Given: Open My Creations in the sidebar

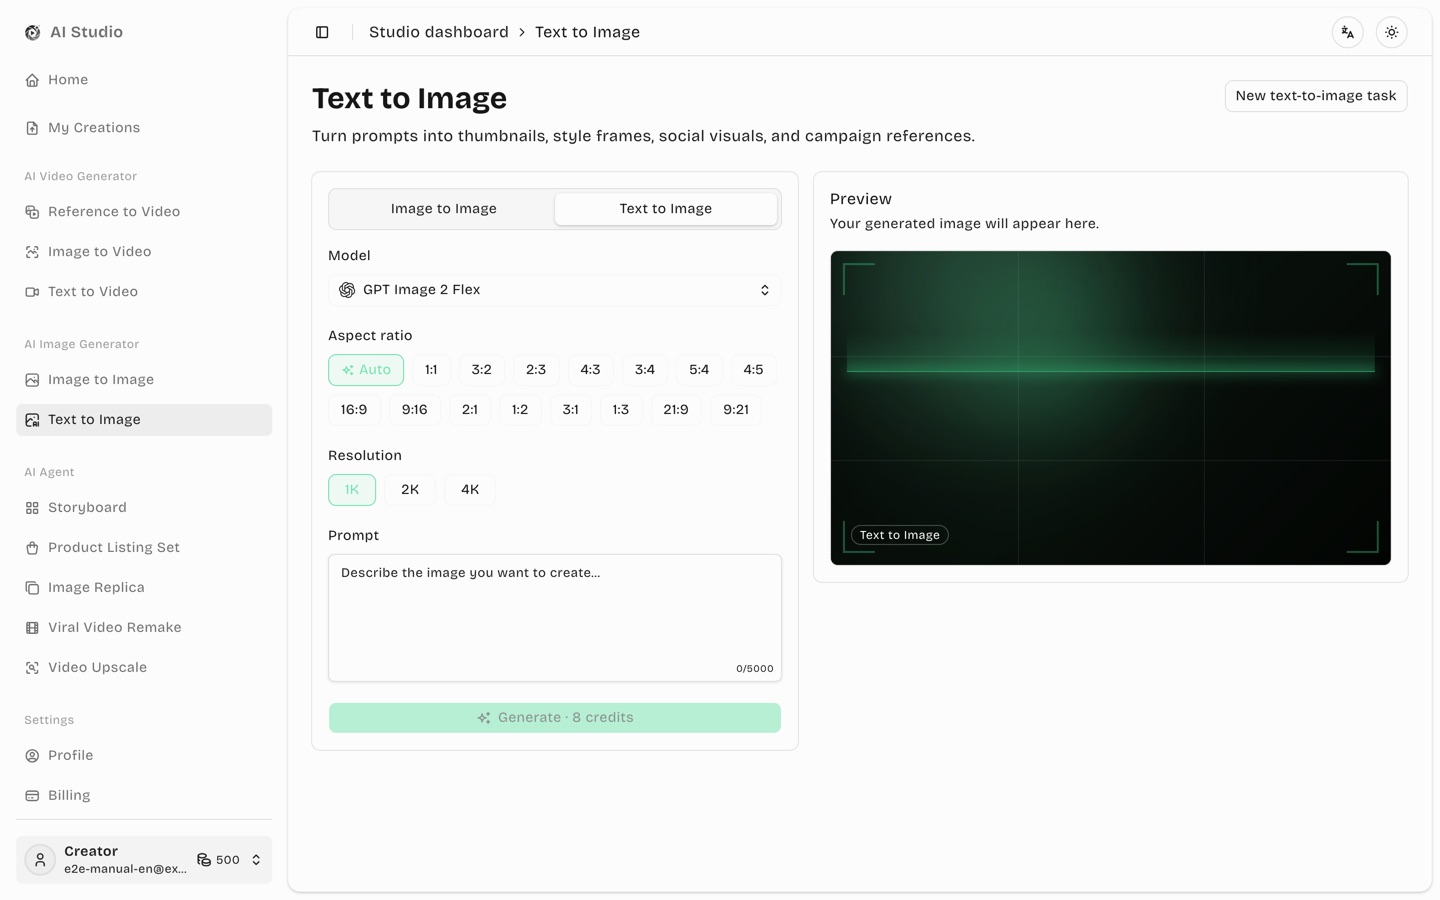Looking at the screenshot, I should click(x=144, y=128).
